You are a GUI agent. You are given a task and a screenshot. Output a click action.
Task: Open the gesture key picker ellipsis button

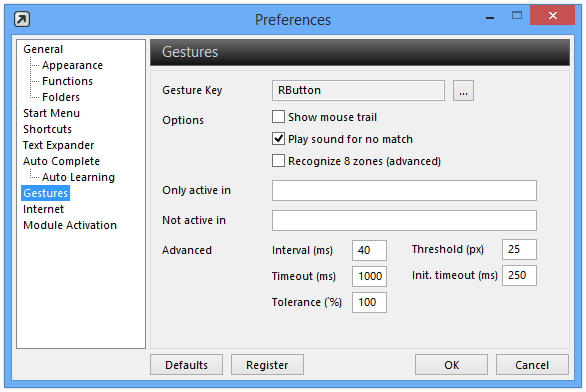tap(463, 90)
